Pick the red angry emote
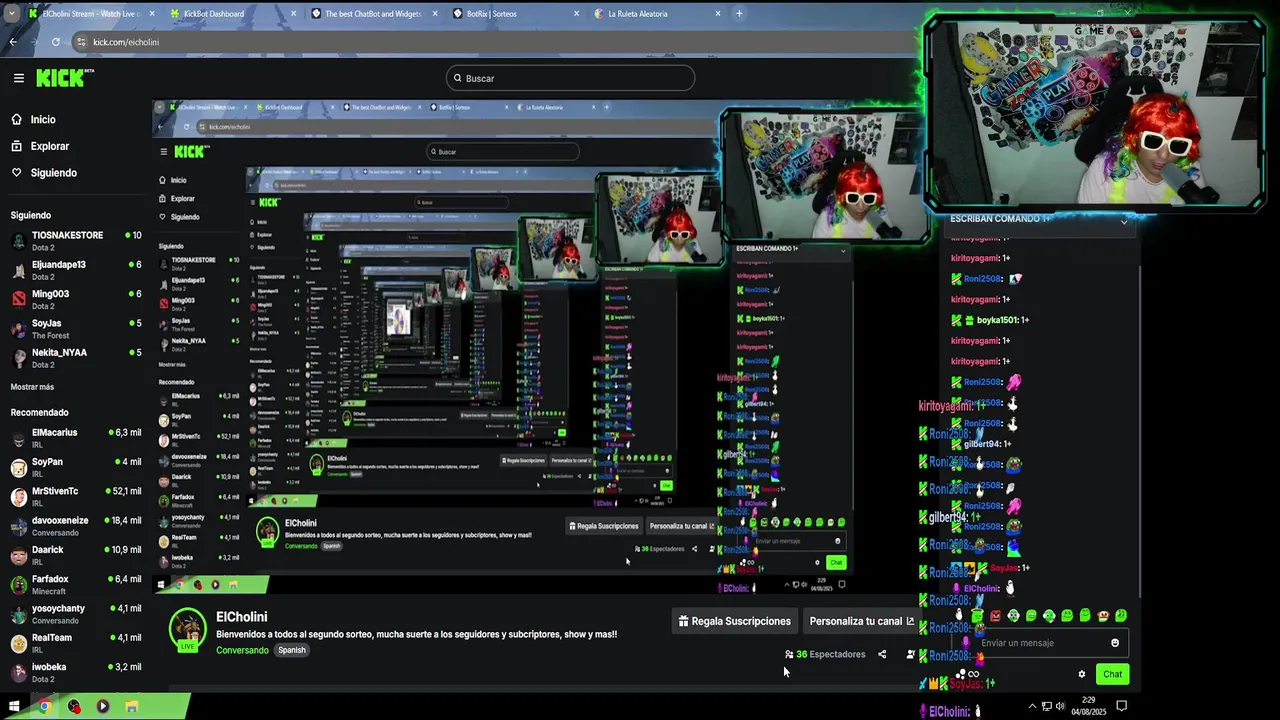This screenshot has width=1280, height=720. pyautogui.click(x=995, y=616)
